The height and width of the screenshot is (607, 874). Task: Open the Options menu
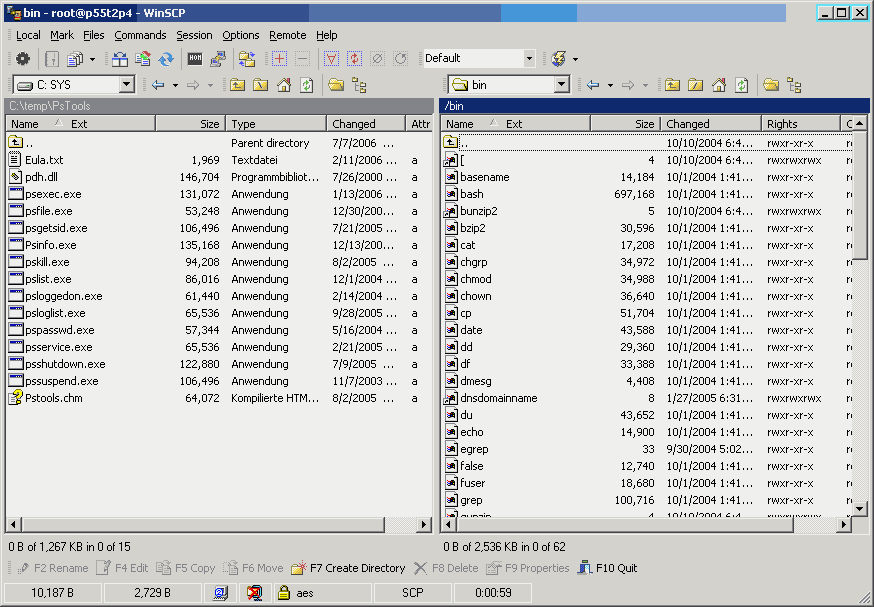241,35
